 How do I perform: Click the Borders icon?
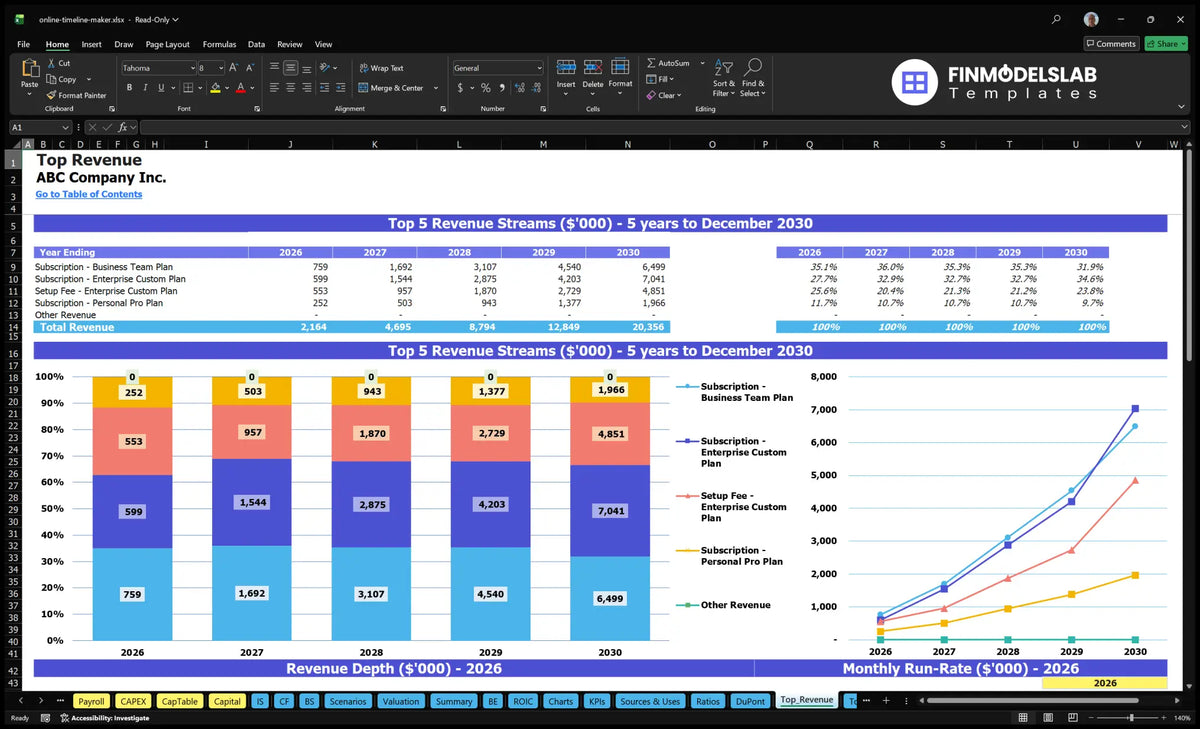pos(186,88)
